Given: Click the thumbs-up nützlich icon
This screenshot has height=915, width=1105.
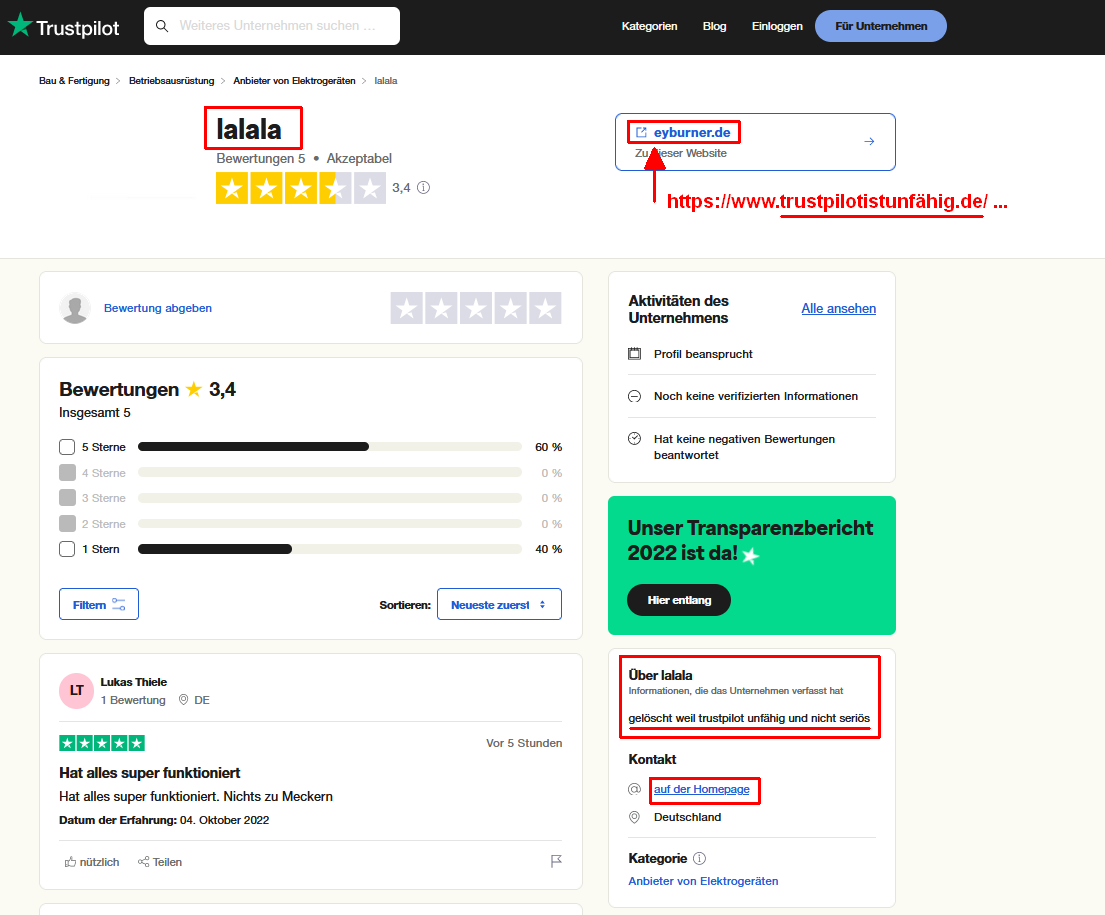Looking at the screenshot, I should pyautogui.click(x=70, y=862).
